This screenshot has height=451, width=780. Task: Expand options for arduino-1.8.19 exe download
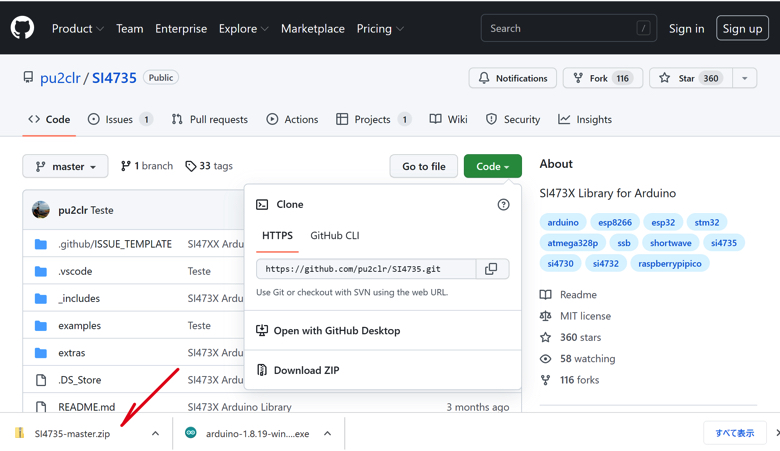pos(327,433)
